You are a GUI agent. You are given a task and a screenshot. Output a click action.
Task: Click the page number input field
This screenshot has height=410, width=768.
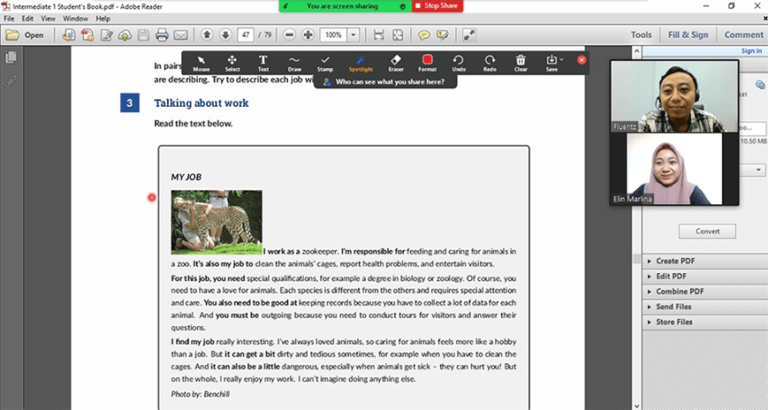pyautogui.click(x=246, y=35)
